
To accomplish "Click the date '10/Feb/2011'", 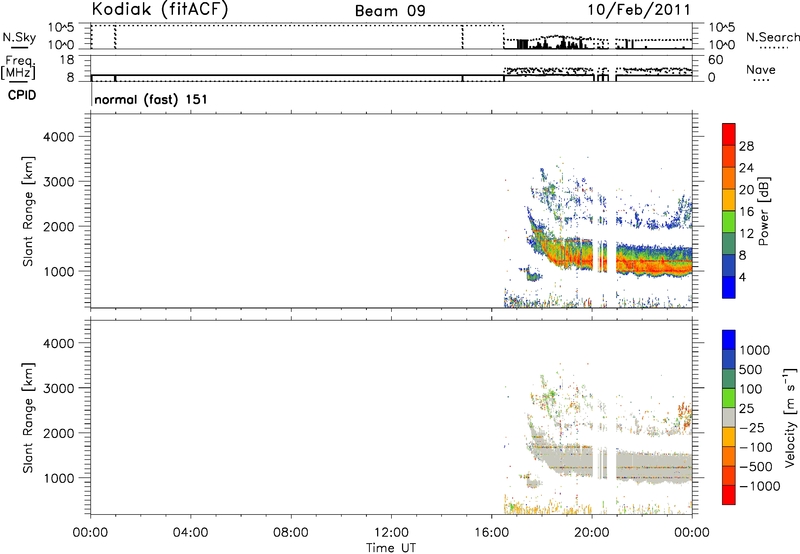I will click(639, 10).
